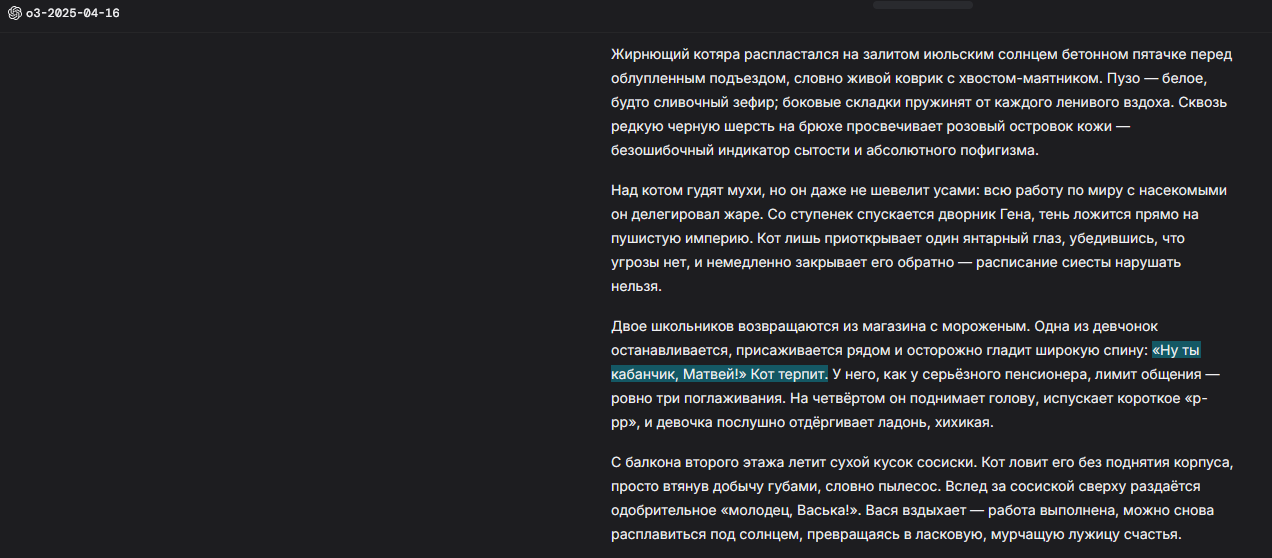Click the highlighted text «Ну ты кабанчик, Матвей!» Кот терпит.
The image size is (1272, 558).
[x=719, y=374]
